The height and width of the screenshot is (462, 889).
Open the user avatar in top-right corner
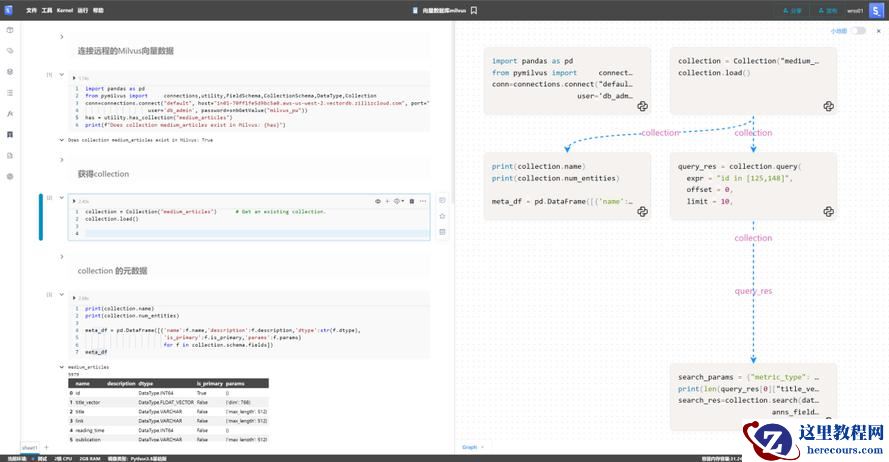point(877,10)
